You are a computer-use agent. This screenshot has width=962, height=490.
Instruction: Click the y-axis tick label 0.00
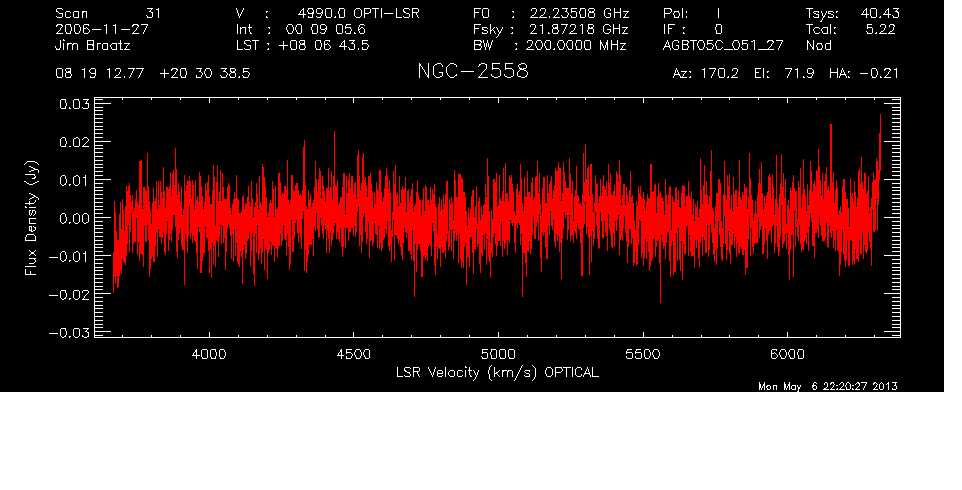pyautogui.click(x=74, y=218)
